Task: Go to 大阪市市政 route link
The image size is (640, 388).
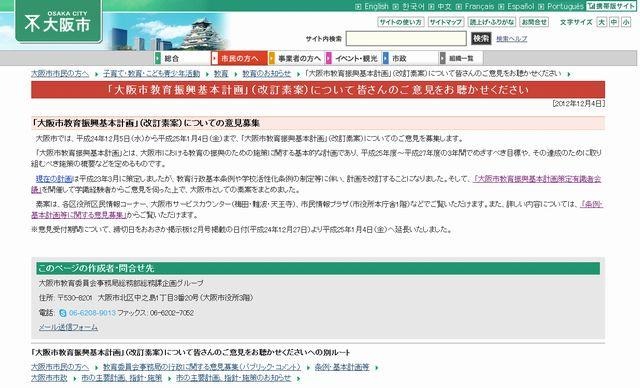Action: (x=49, y=378)
